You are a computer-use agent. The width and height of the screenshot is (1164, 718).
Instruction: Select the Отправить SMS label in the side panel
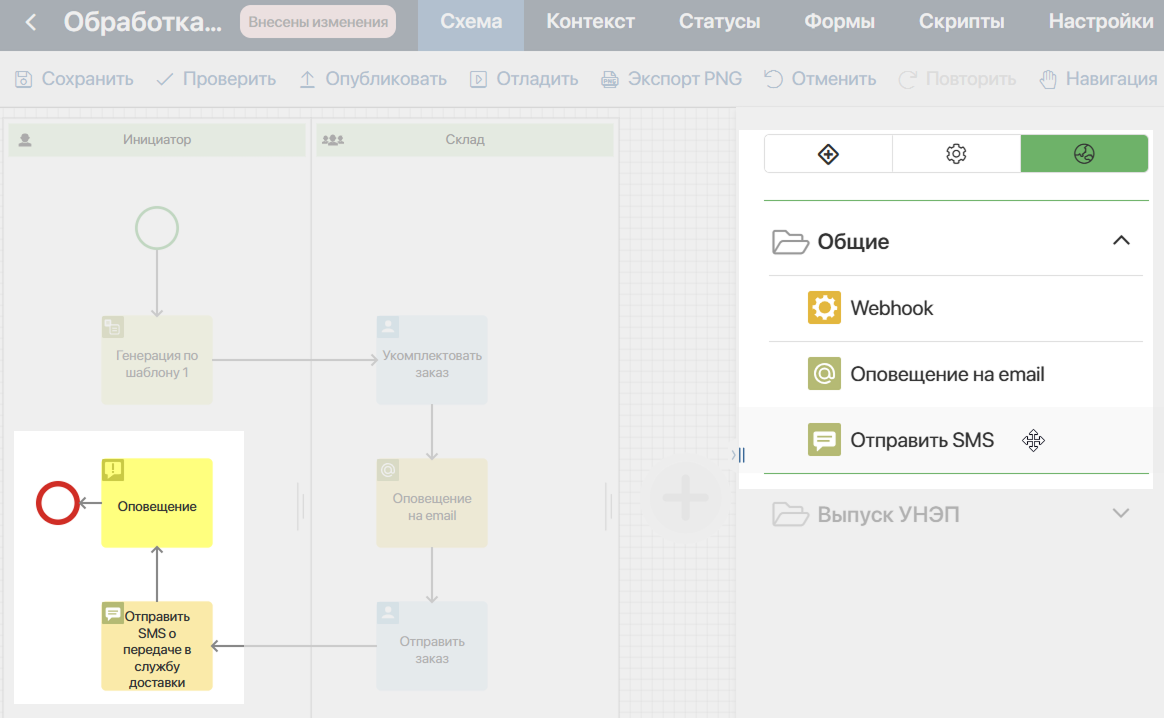coord(922,440)
